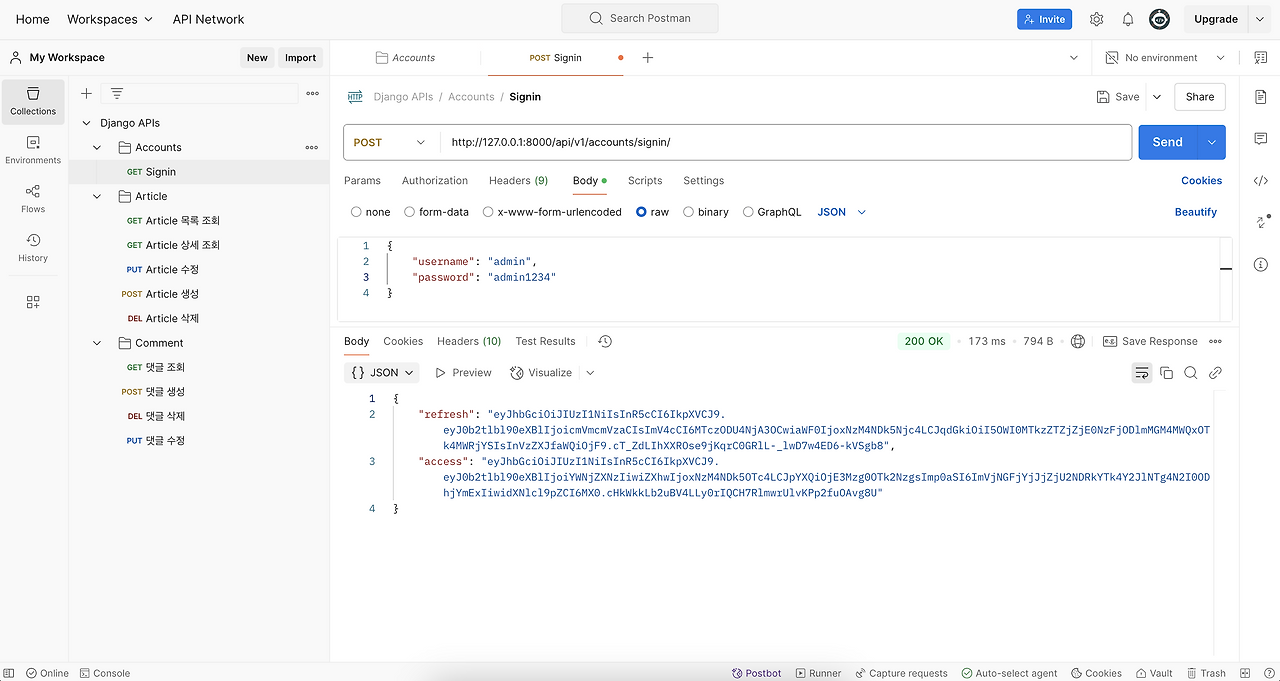
Task: Collapse the Comment folder
Action: 97,343
